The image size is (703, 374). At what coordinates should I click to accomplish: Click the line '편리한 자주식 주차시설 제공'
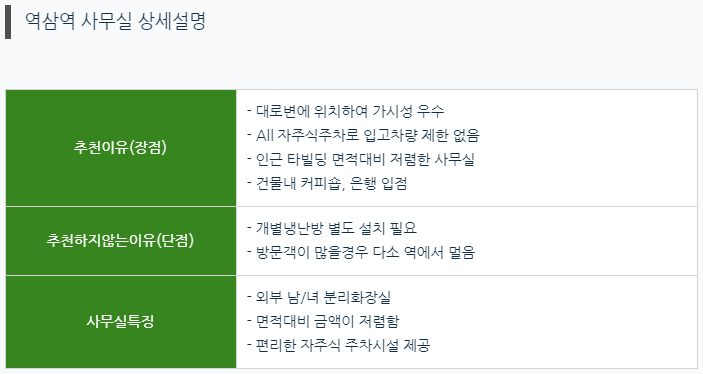338,345
